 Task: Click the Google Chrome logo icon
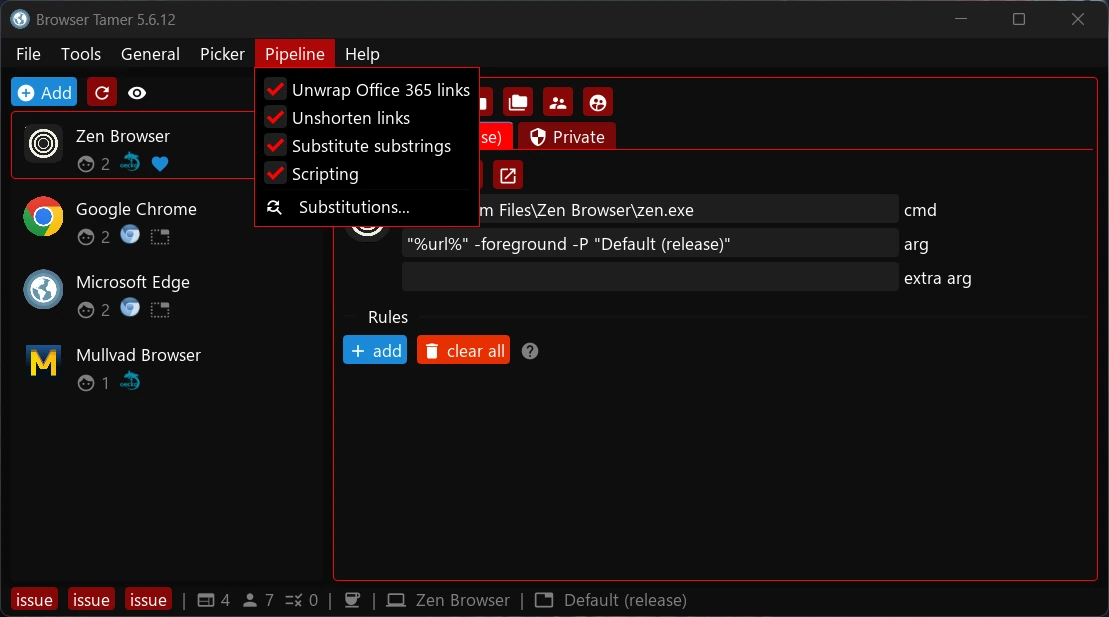pyautogui.click(x=43, y=217)
